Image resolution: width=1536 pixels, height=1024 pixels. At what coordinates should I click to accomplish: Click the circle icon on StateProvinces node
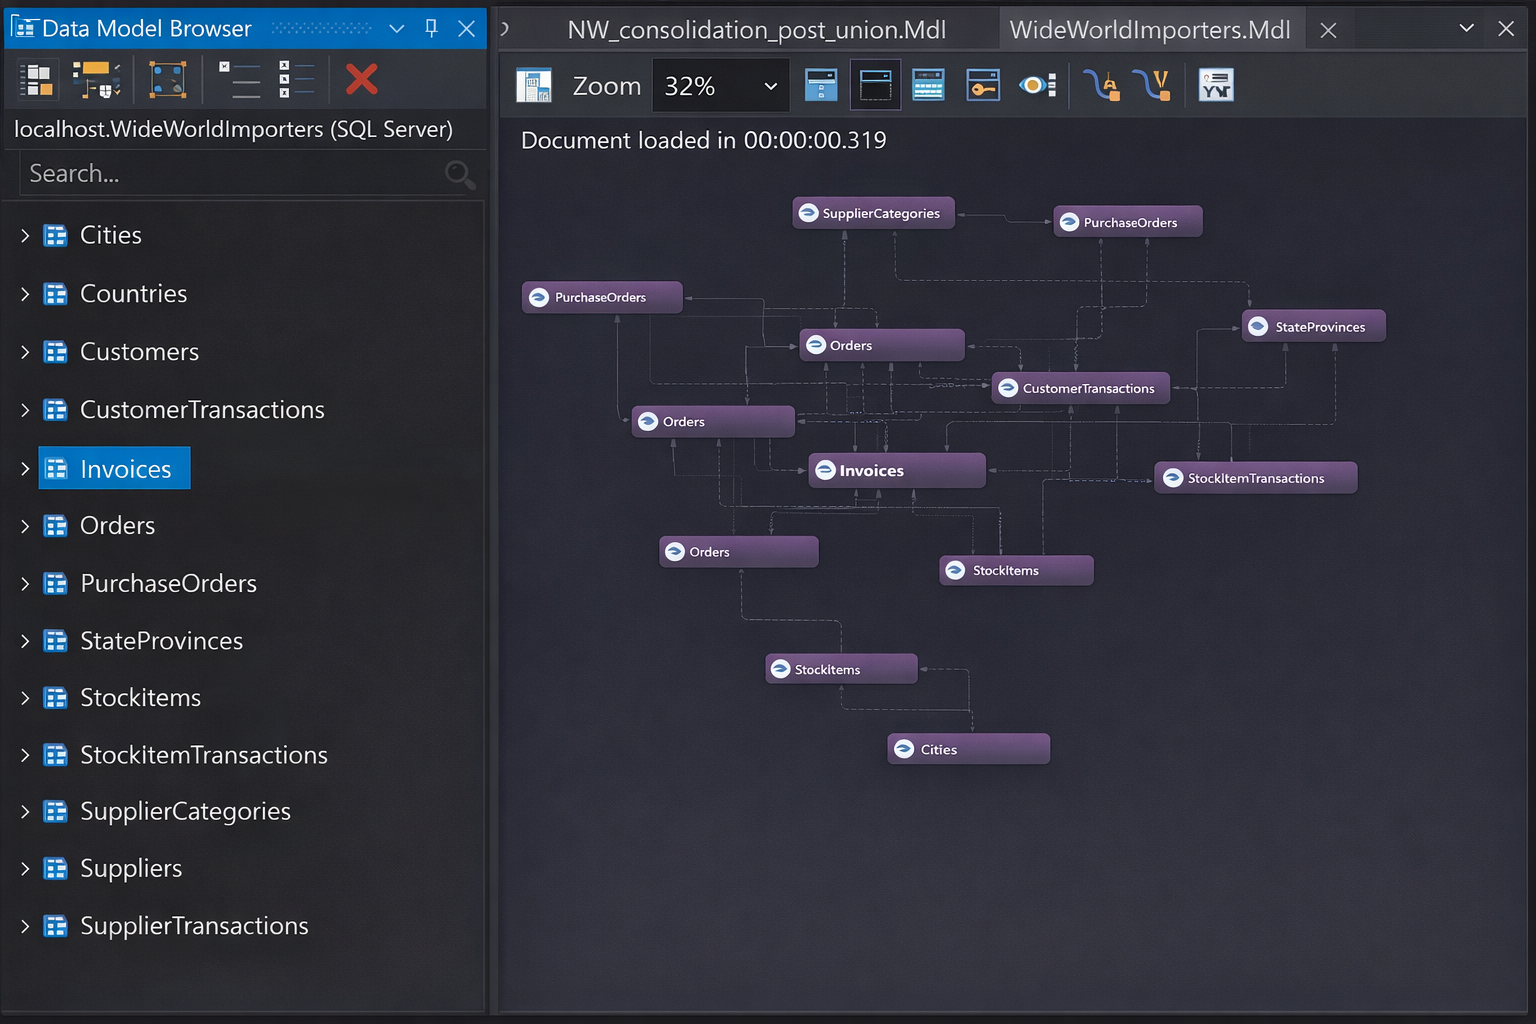tap(1259, 327)
